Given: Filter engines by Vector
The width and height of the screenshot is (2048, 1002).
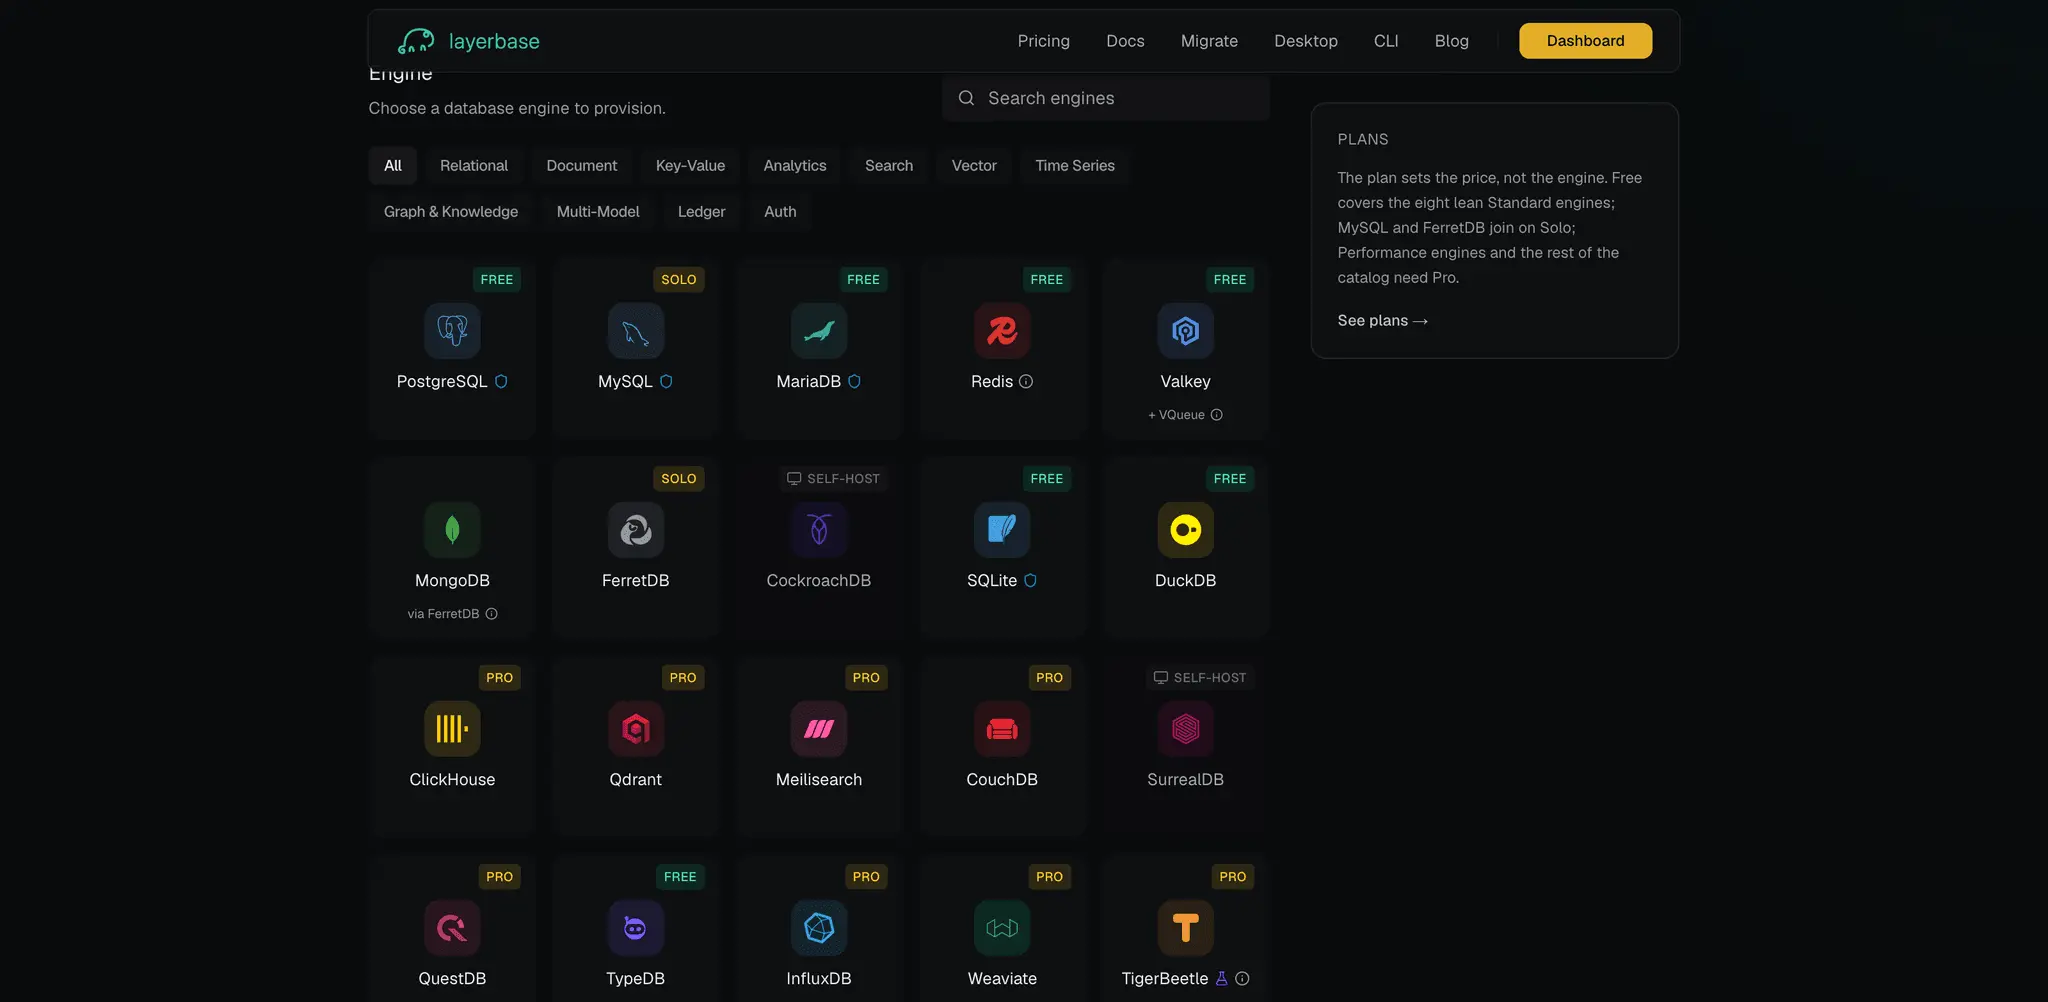Looking at the screenshot, I should click(x=974, y=166).
